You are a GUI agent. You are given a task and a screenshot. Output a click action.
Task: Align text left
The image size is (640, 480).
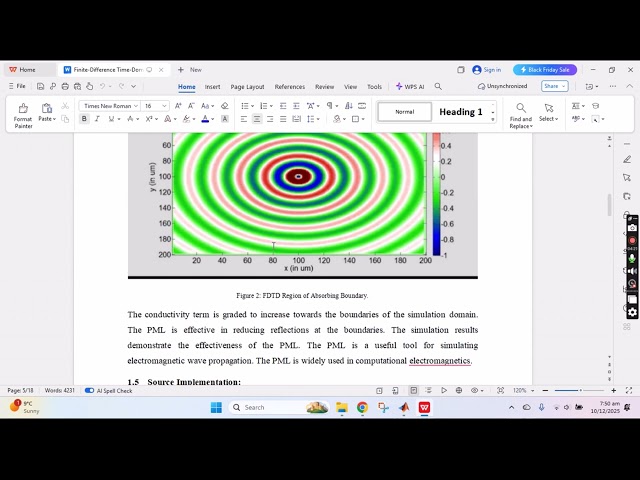coord(244,119)
